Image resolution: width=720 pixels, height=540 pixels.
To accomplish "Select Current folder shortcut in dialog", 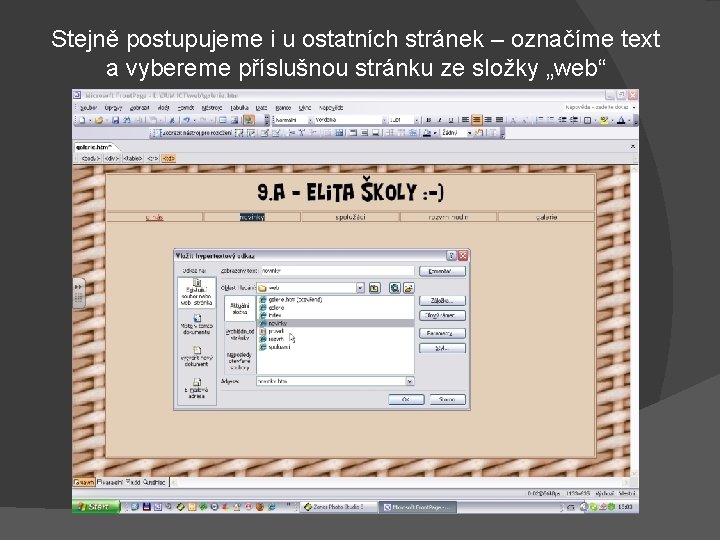I will [240, 309].
